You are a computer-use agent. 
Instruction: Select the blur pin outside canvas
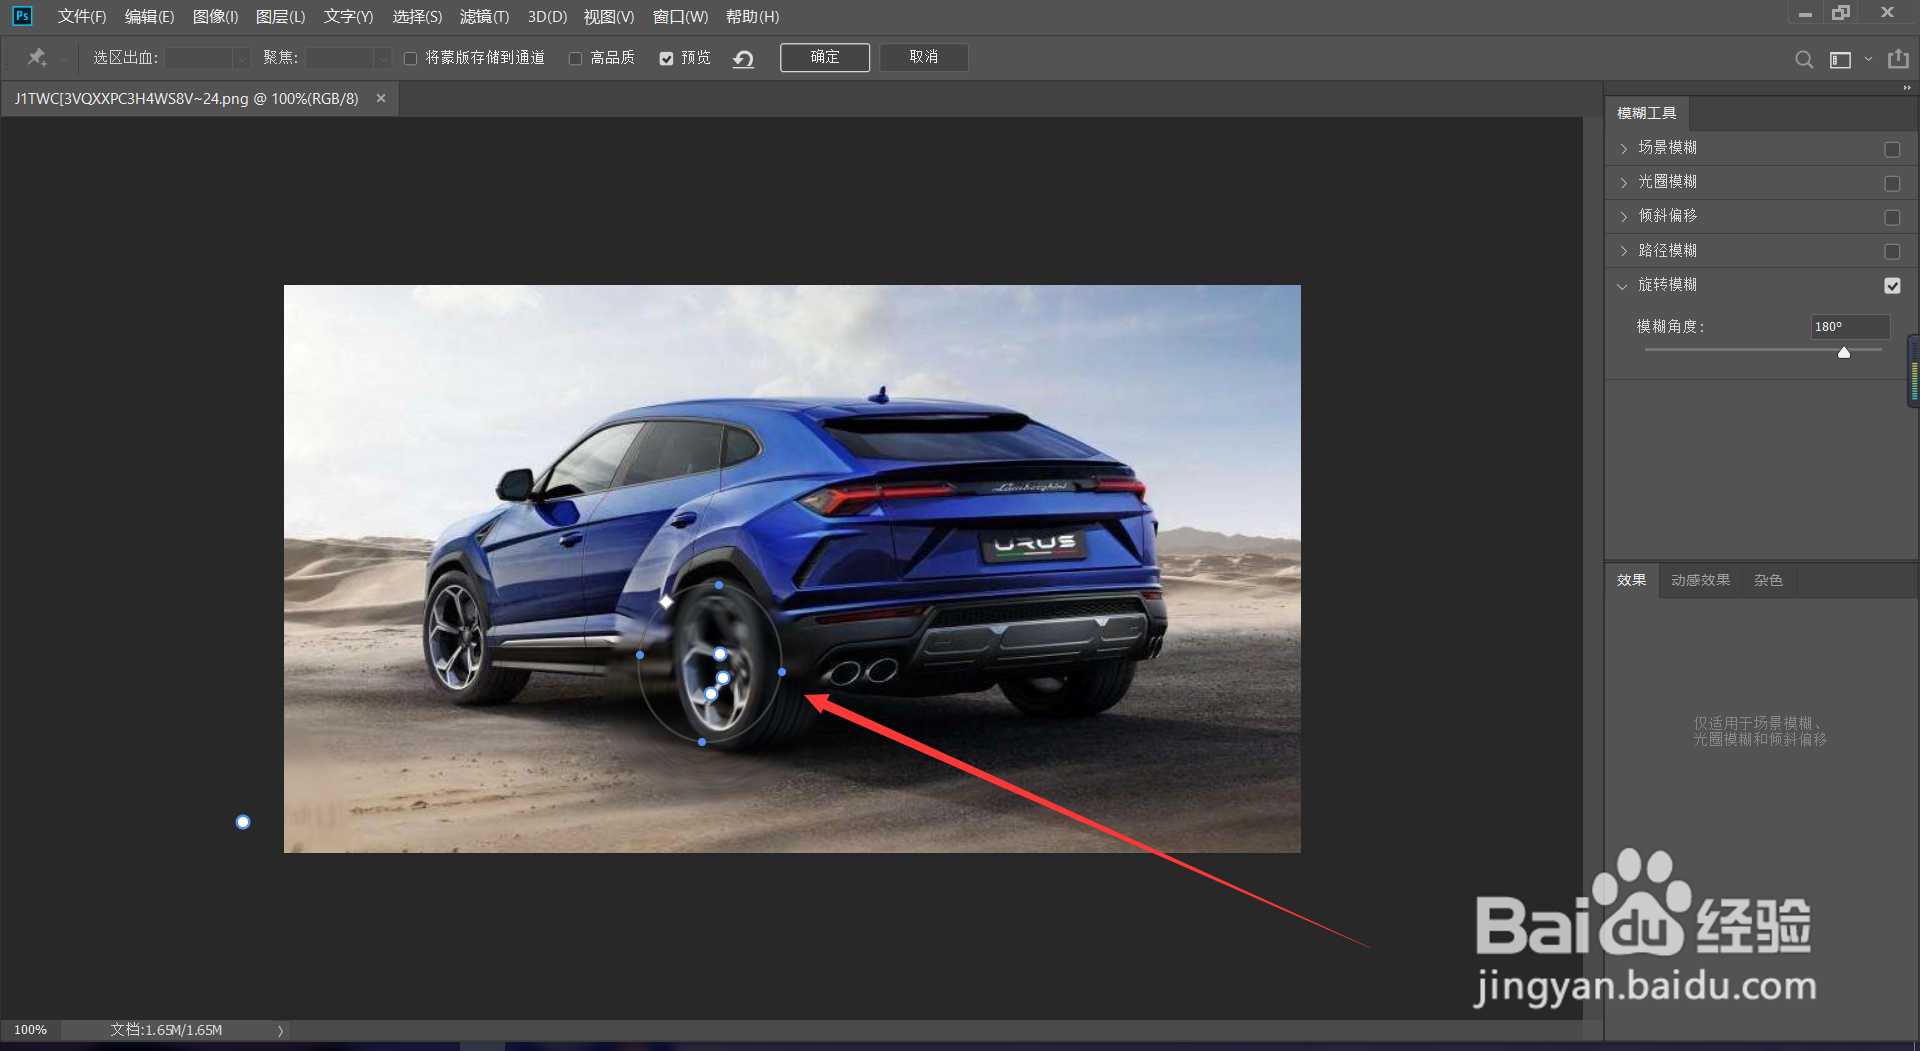pyautogui.click(x=243, y=822)
